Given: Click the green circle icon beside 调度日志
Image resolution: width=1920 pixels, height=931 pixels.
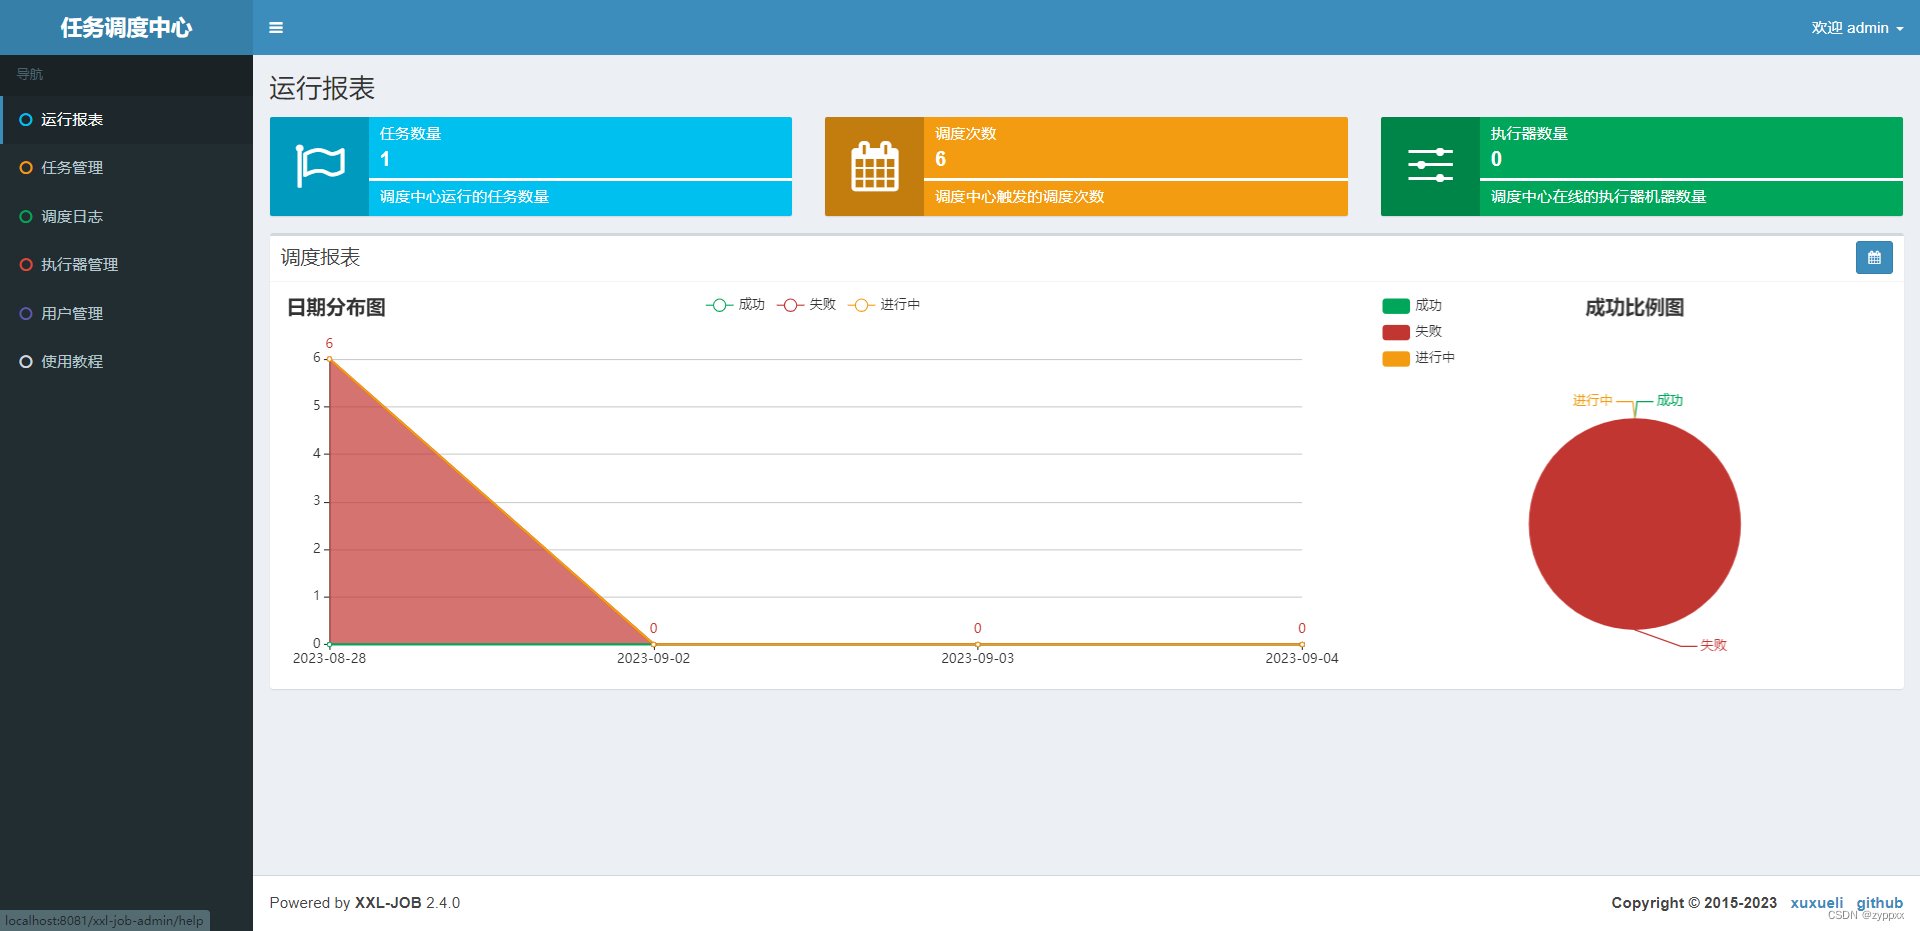Looking at the screenshot, I should (26, 217).
